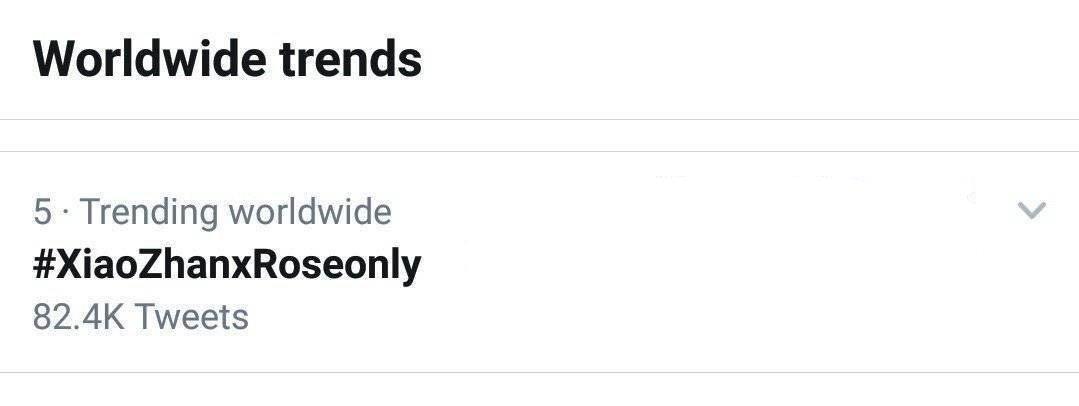1079x406 pixels.
Task: Expand more options for #XiaoZhanxRoseonly
Action: click(x=1031, y=210)
